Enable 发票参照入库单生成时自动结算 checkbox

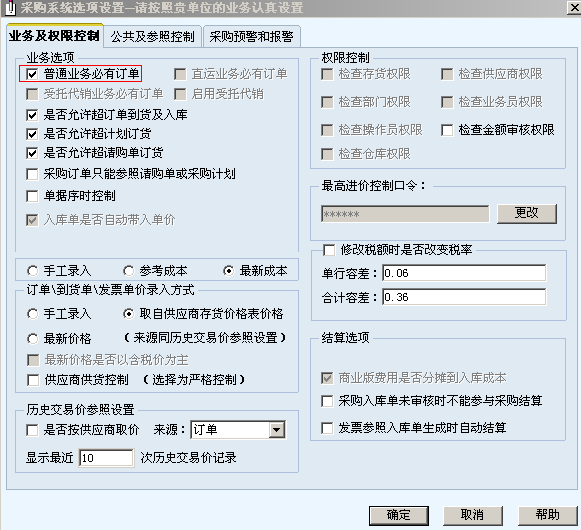point(327,428)
